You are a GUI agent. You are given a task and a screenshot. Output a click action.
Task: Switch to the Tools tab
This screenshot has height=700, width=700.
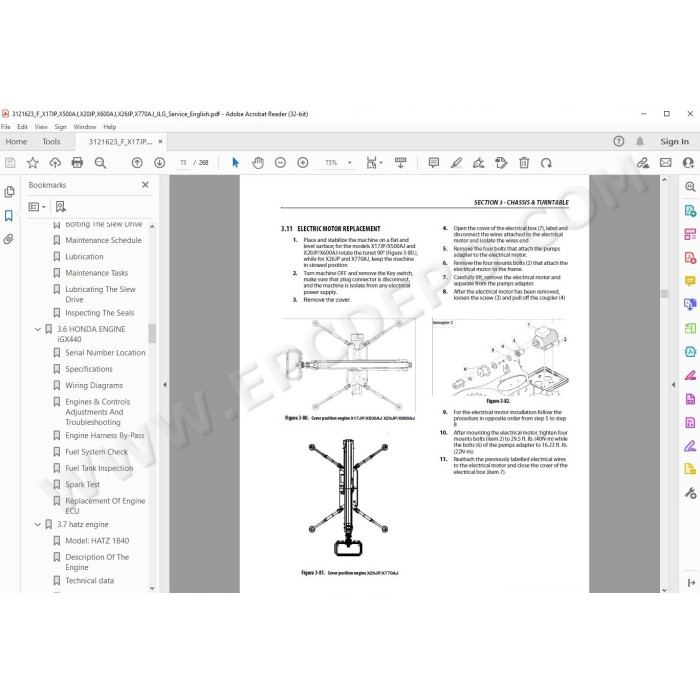[51, 142]
